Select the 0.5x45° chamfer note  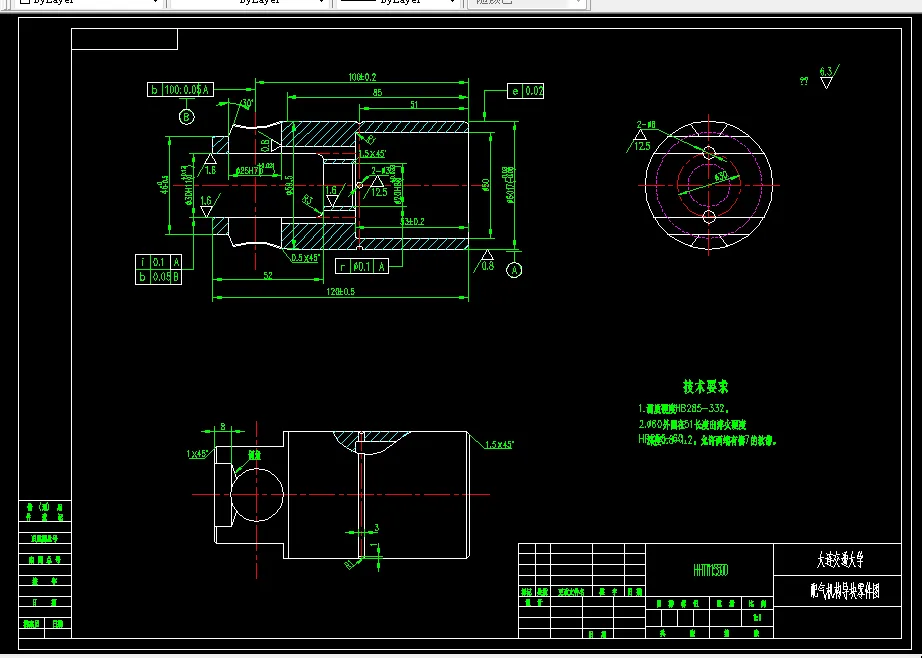(305, 258)
